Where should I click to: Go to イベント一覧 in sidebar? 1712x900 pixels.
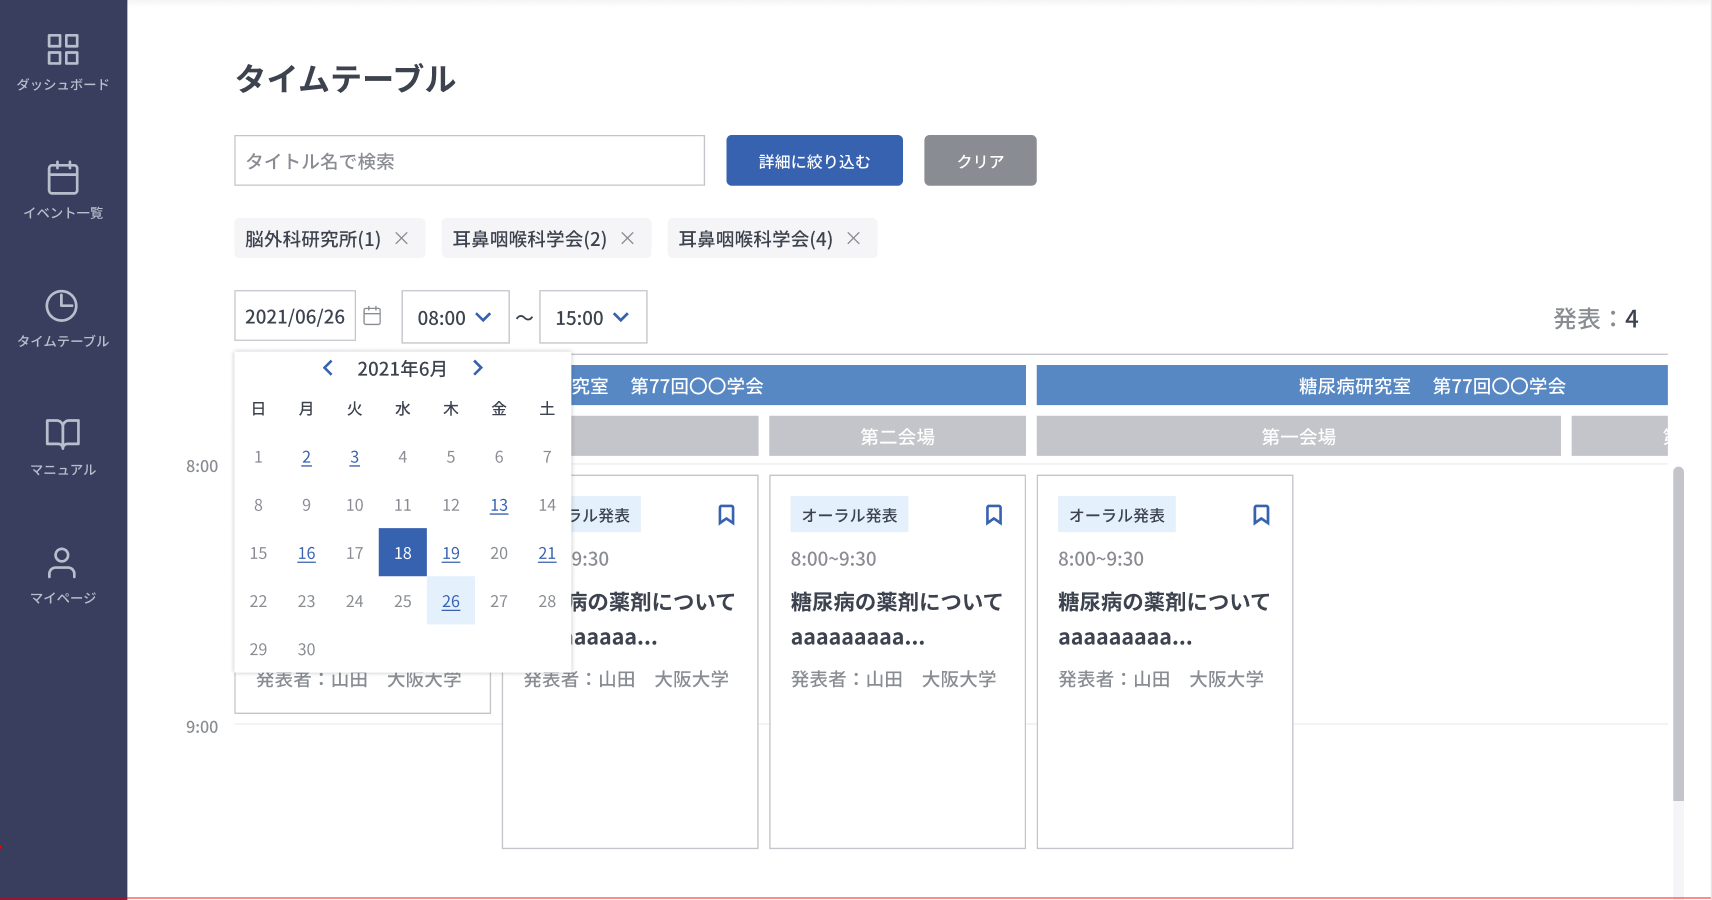(x=63, y=190)
